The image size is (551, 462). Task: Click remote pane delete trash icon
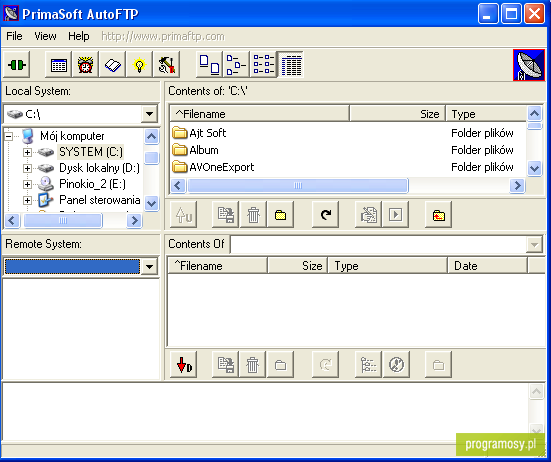(x=253, y=365)
